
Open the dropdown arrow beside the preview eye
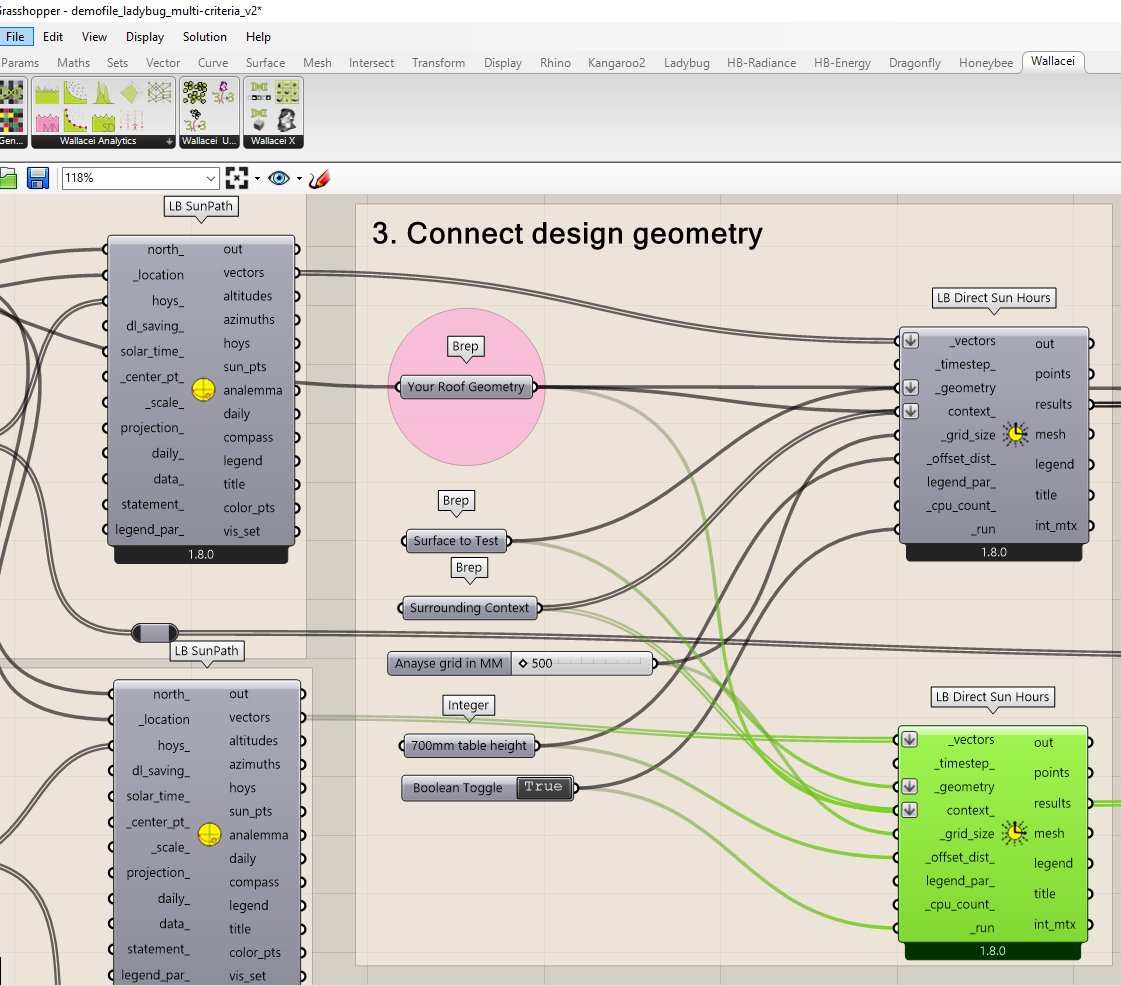coord(299,178)
